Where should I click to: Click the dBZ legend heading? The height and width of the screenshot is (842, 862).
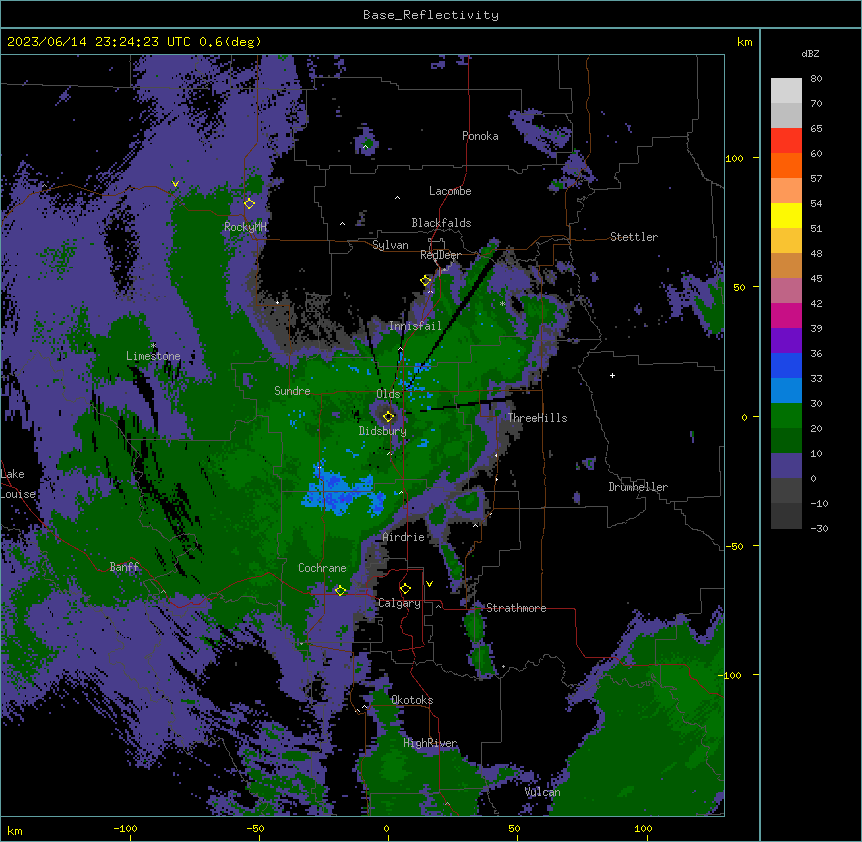coord(810,54)
